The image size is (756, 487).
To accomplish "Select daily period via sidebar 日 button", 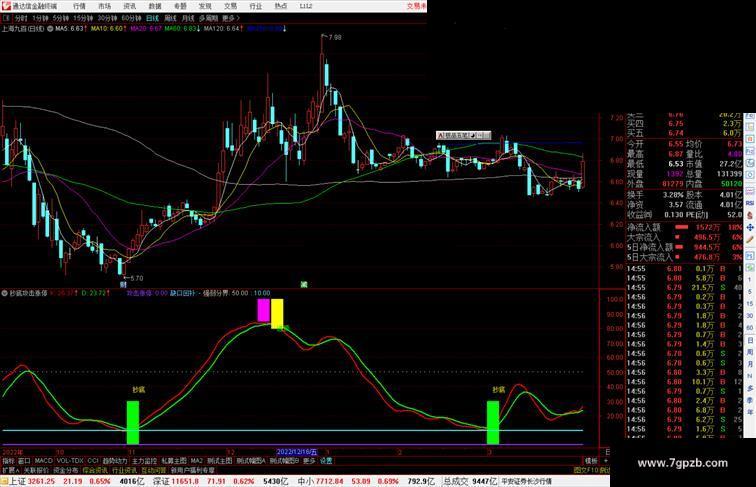I will coord(750,340).
